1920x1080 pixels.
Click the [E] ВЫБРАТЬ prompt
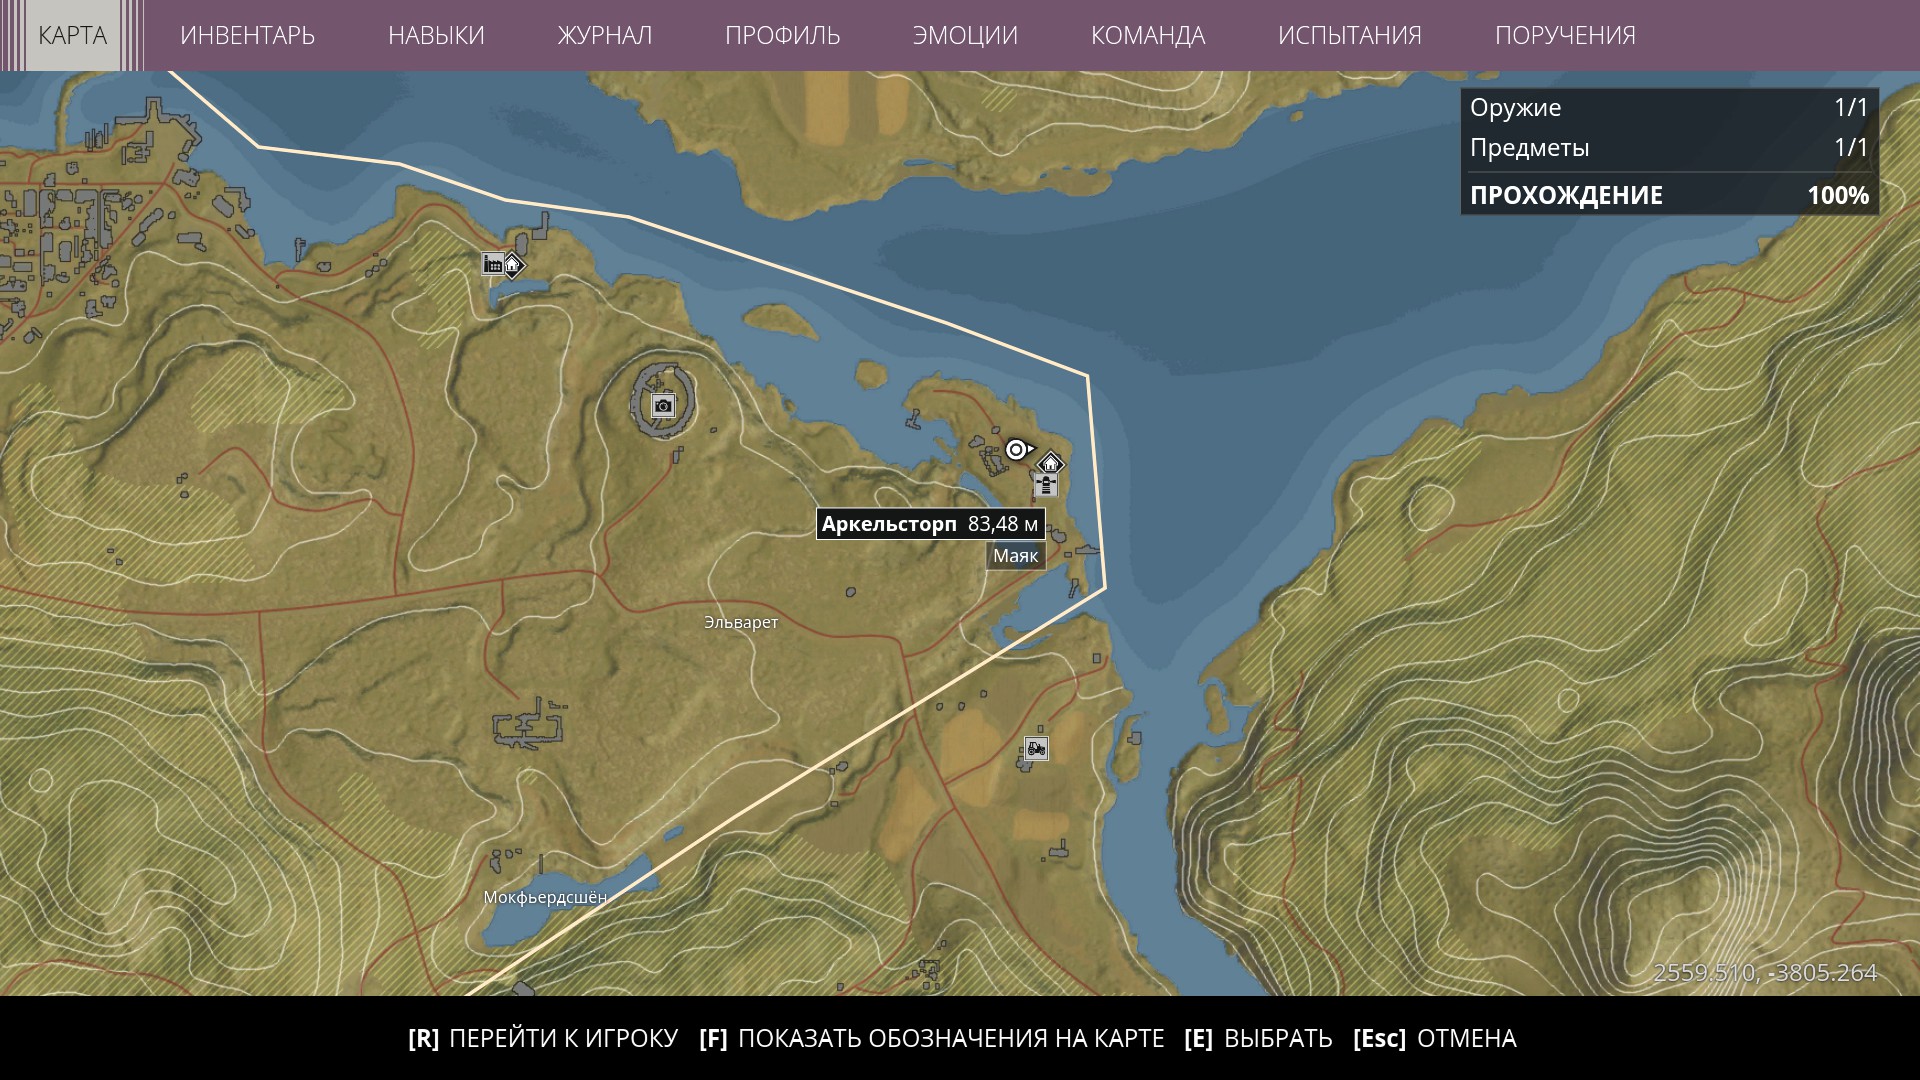pyautogui.click(x=1258, y=1038)
